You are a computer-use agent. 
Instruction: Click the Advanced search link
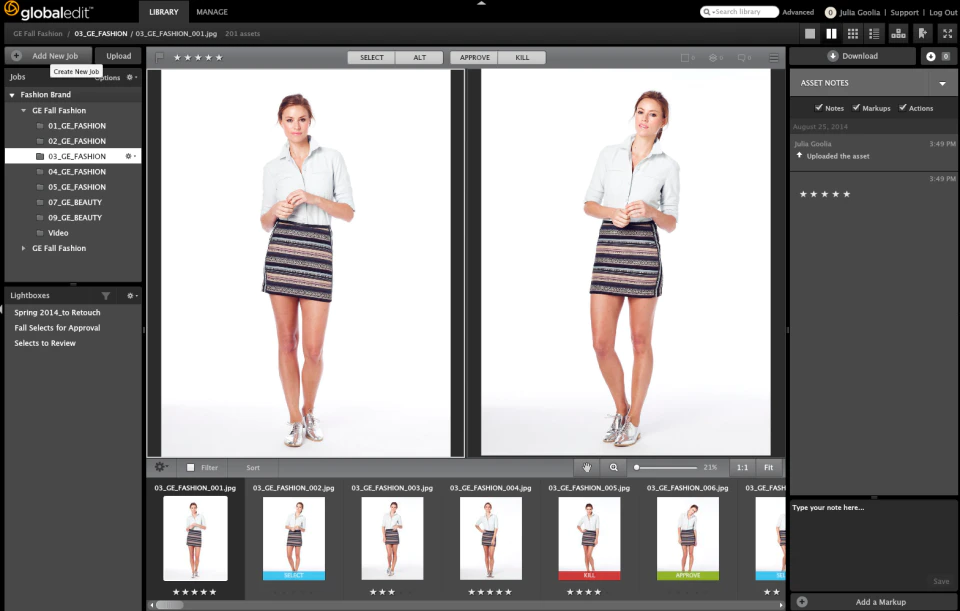point(798,12)
